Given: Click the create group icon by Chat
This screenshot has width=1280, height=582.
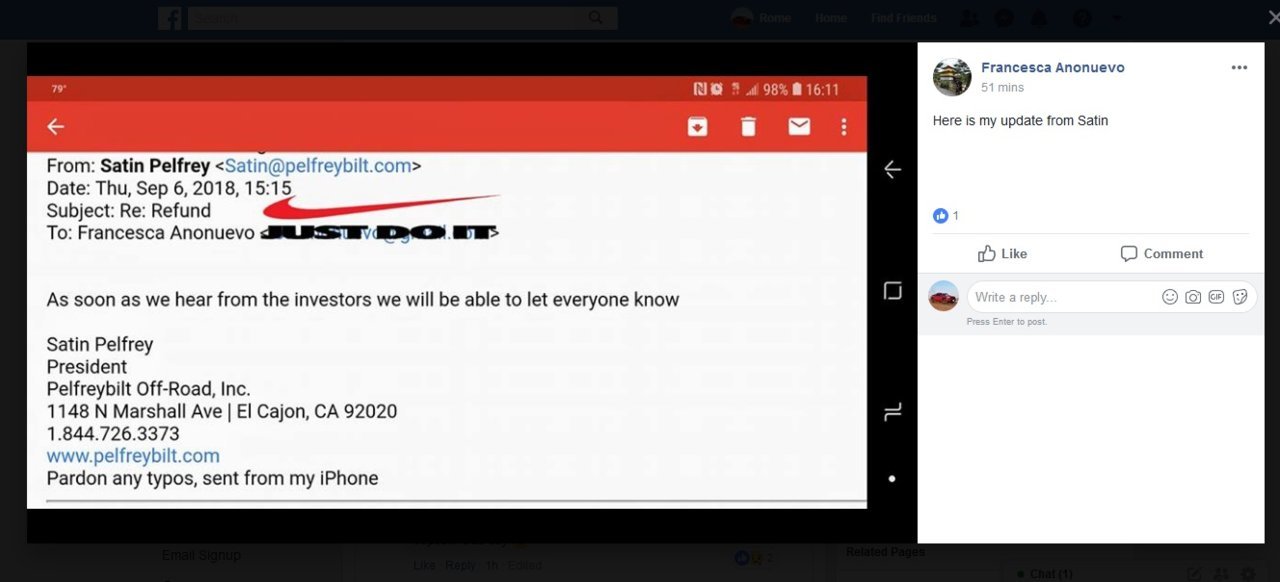Looking at the screenshot, I should (x=1221, y=574).
